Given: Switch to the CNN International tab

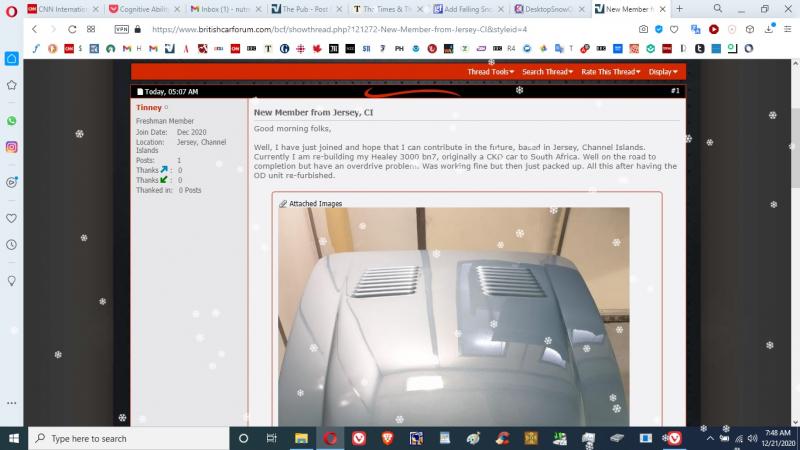Looking at the screenshot, I should pos(60,8).
